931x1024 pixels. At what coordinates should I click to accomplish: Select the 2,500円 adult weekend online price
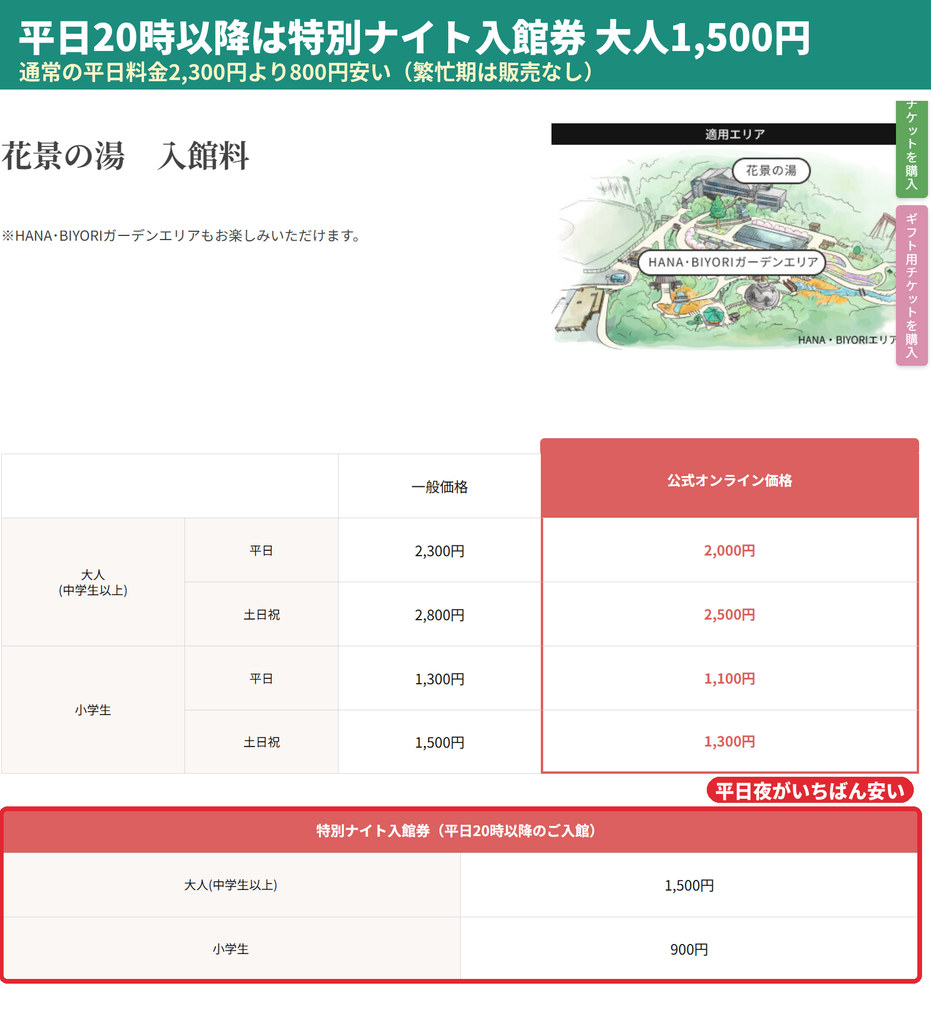[x=729, y=615]
